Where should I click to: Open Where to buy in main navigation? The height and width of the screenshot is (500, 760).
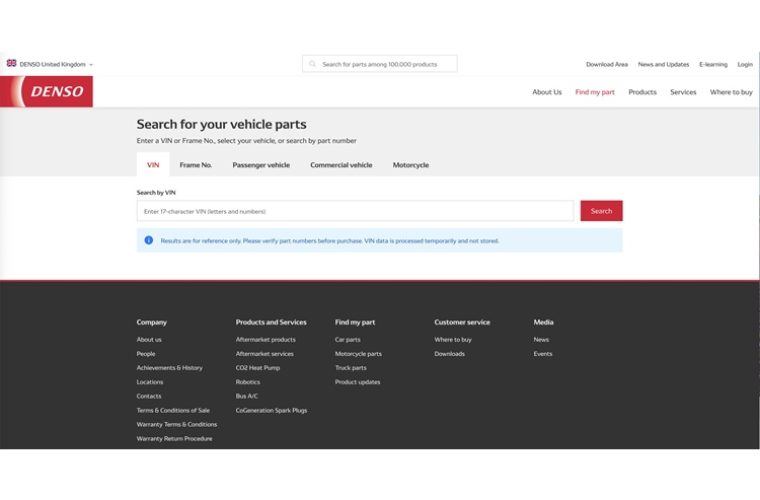click(x=731, y=92)
